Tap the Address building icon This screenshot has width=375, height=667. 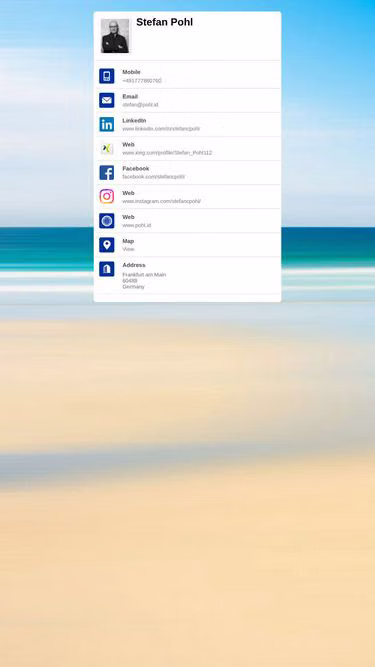coord(107,269)
